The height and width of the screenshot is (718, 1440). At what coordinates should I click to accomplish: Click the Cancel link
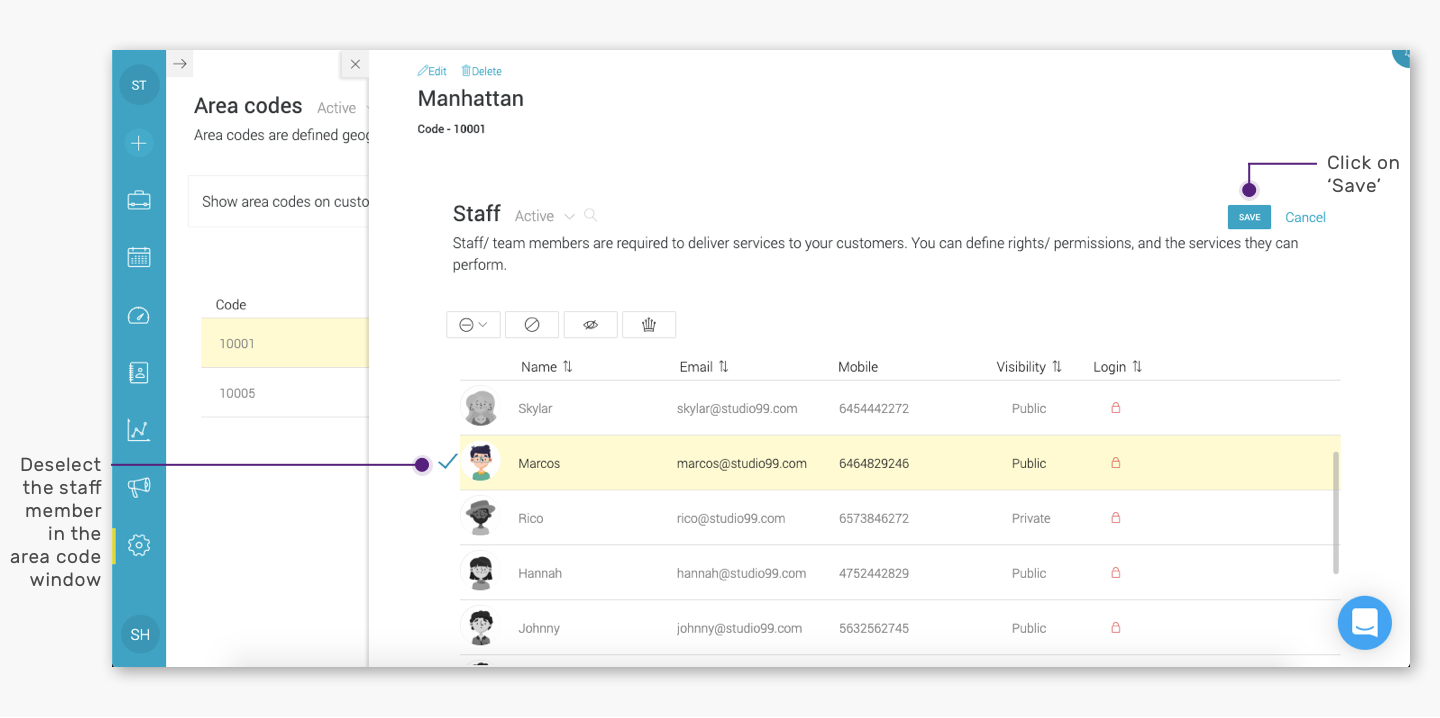(x=1305, y=217)
